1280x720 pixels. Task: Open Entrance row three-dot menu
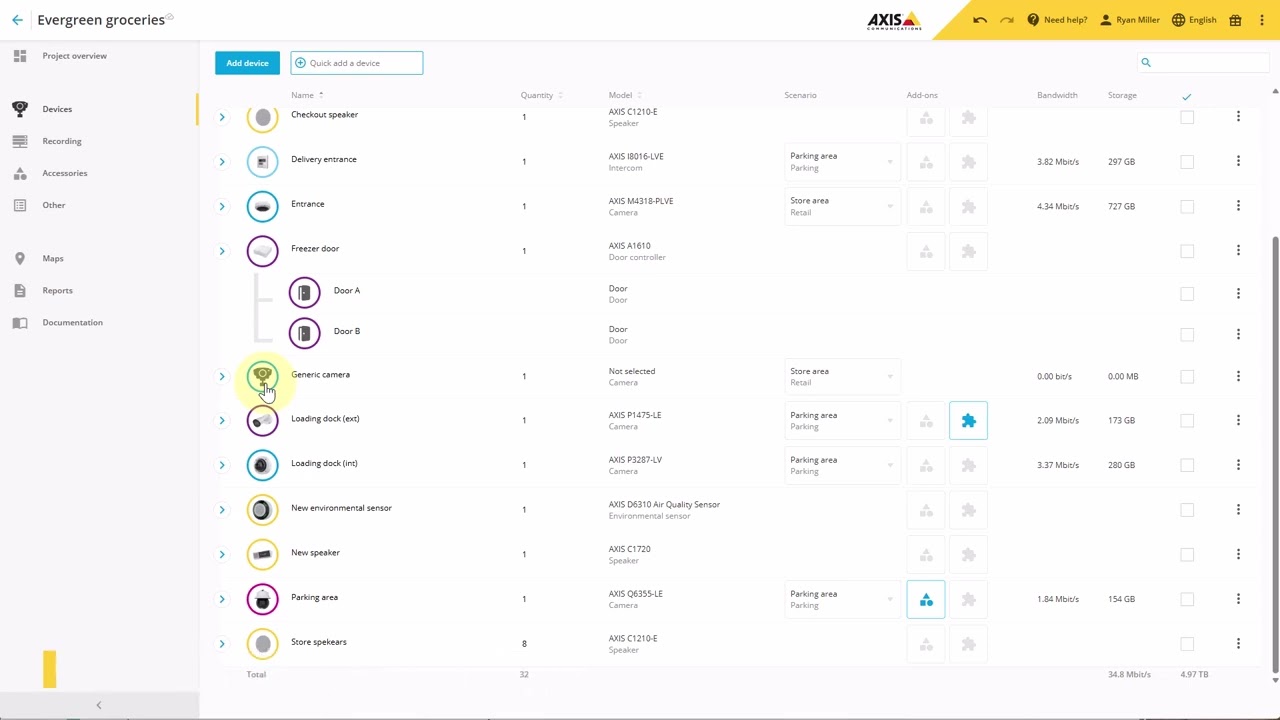[x=1238, y=206]
